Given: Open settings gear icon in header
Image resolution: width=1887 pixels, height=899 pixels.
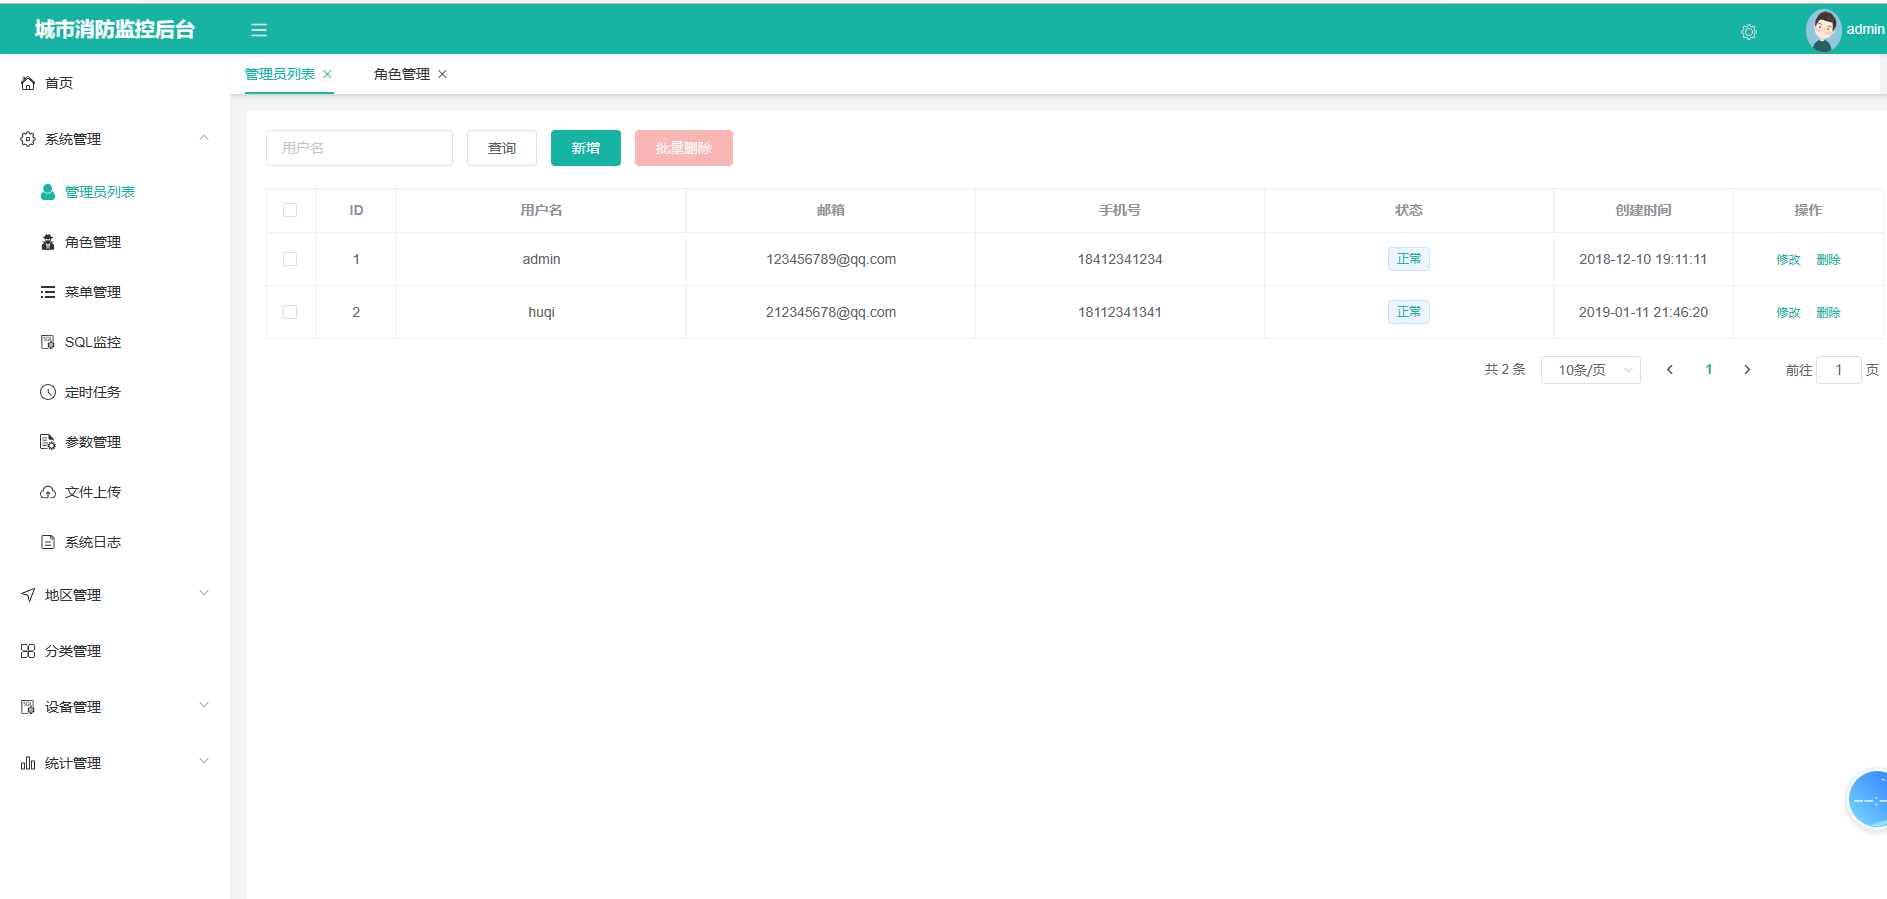Looking at the screenshot, I should point(1748,32).
